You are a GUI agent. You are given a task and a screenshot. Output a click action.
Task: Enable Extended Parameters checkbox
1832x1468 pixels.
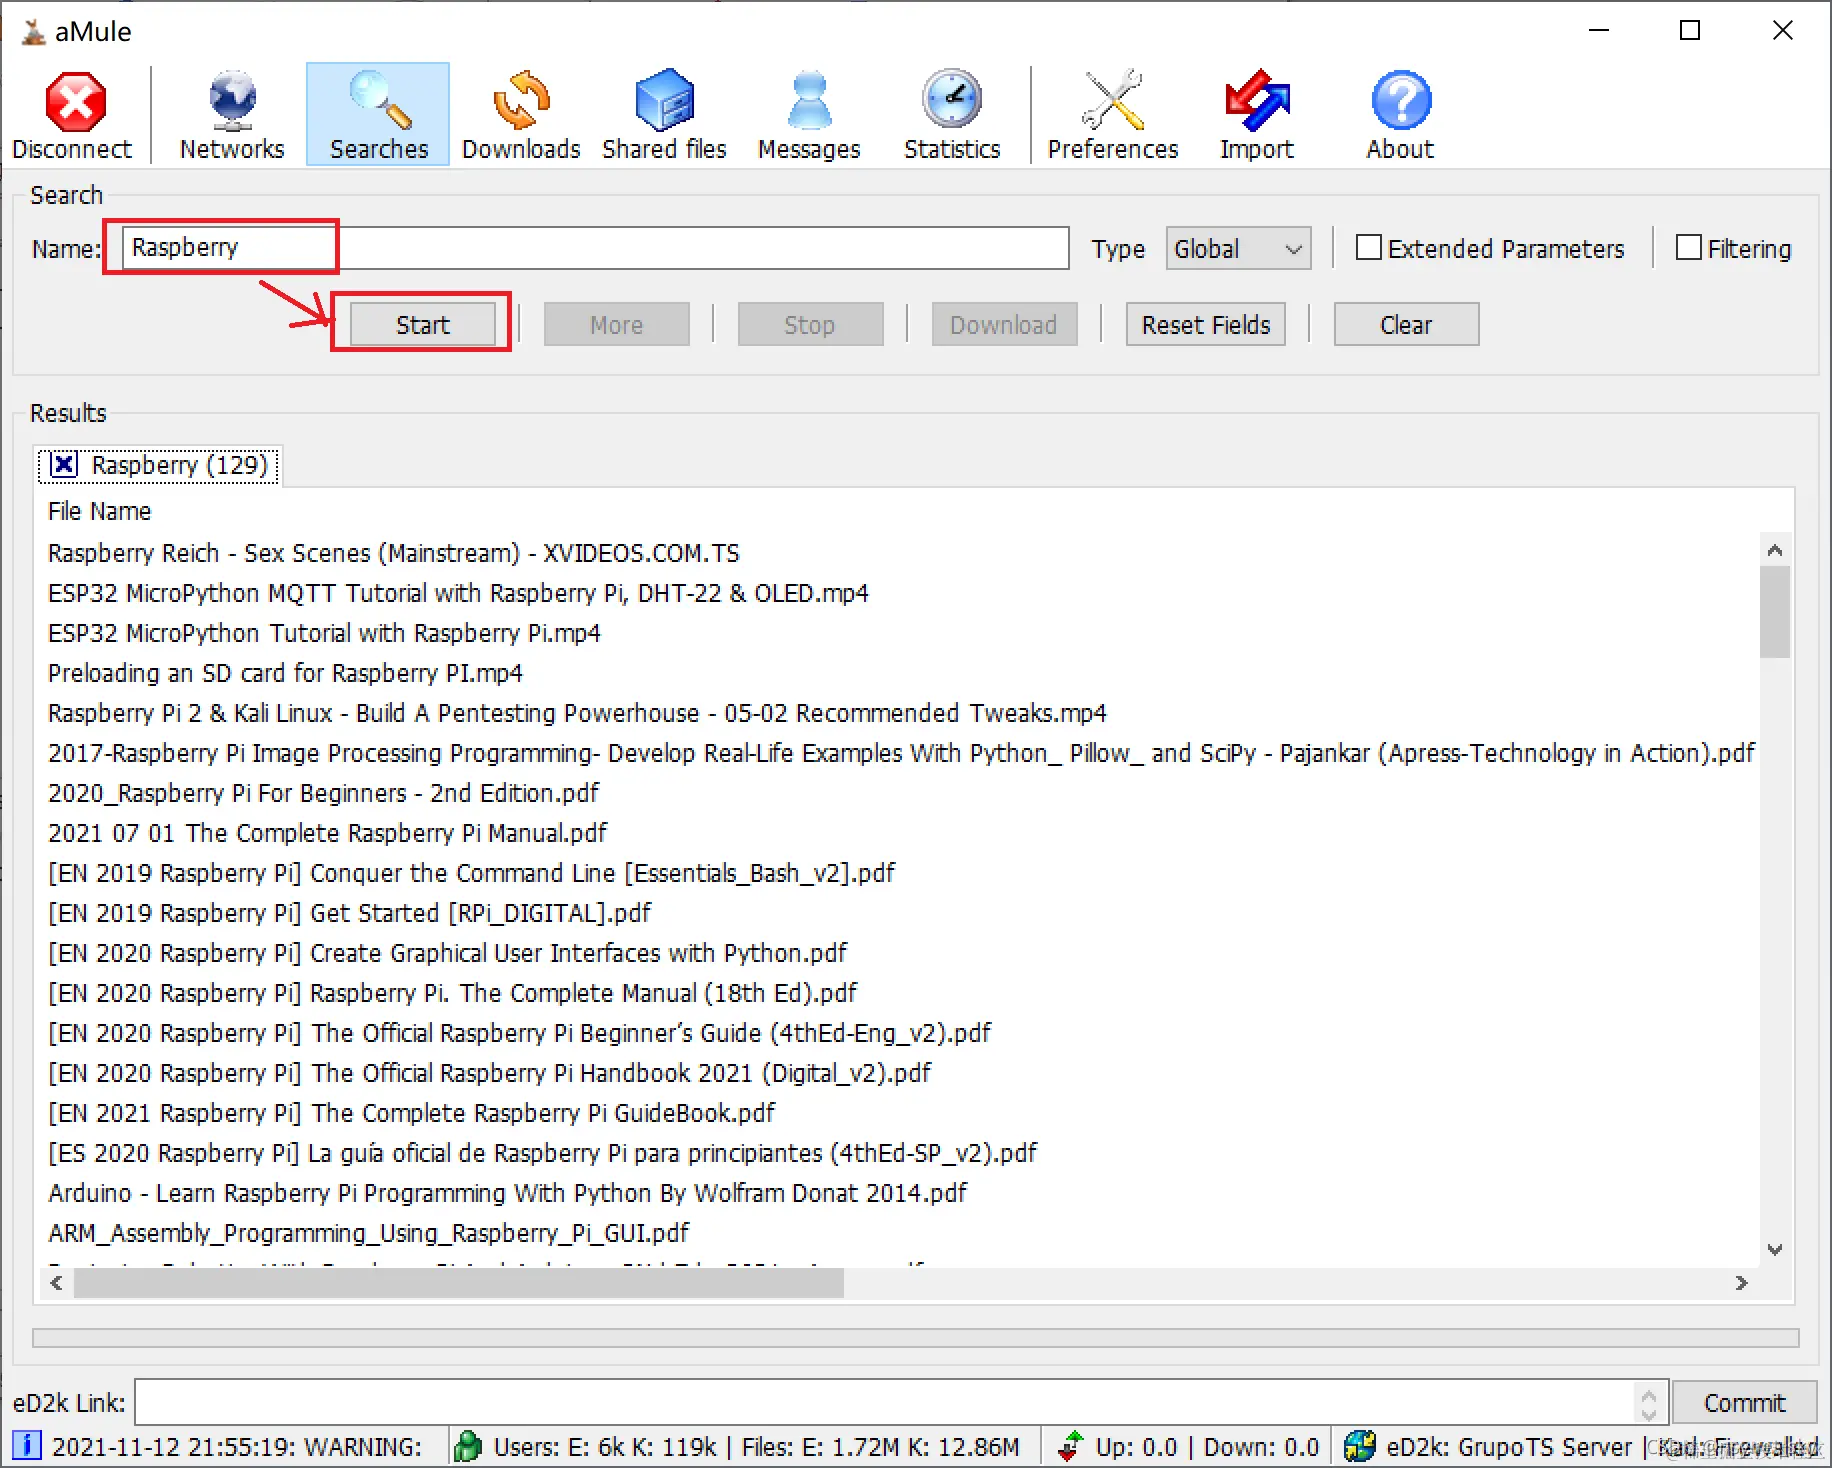point(1368,248)
